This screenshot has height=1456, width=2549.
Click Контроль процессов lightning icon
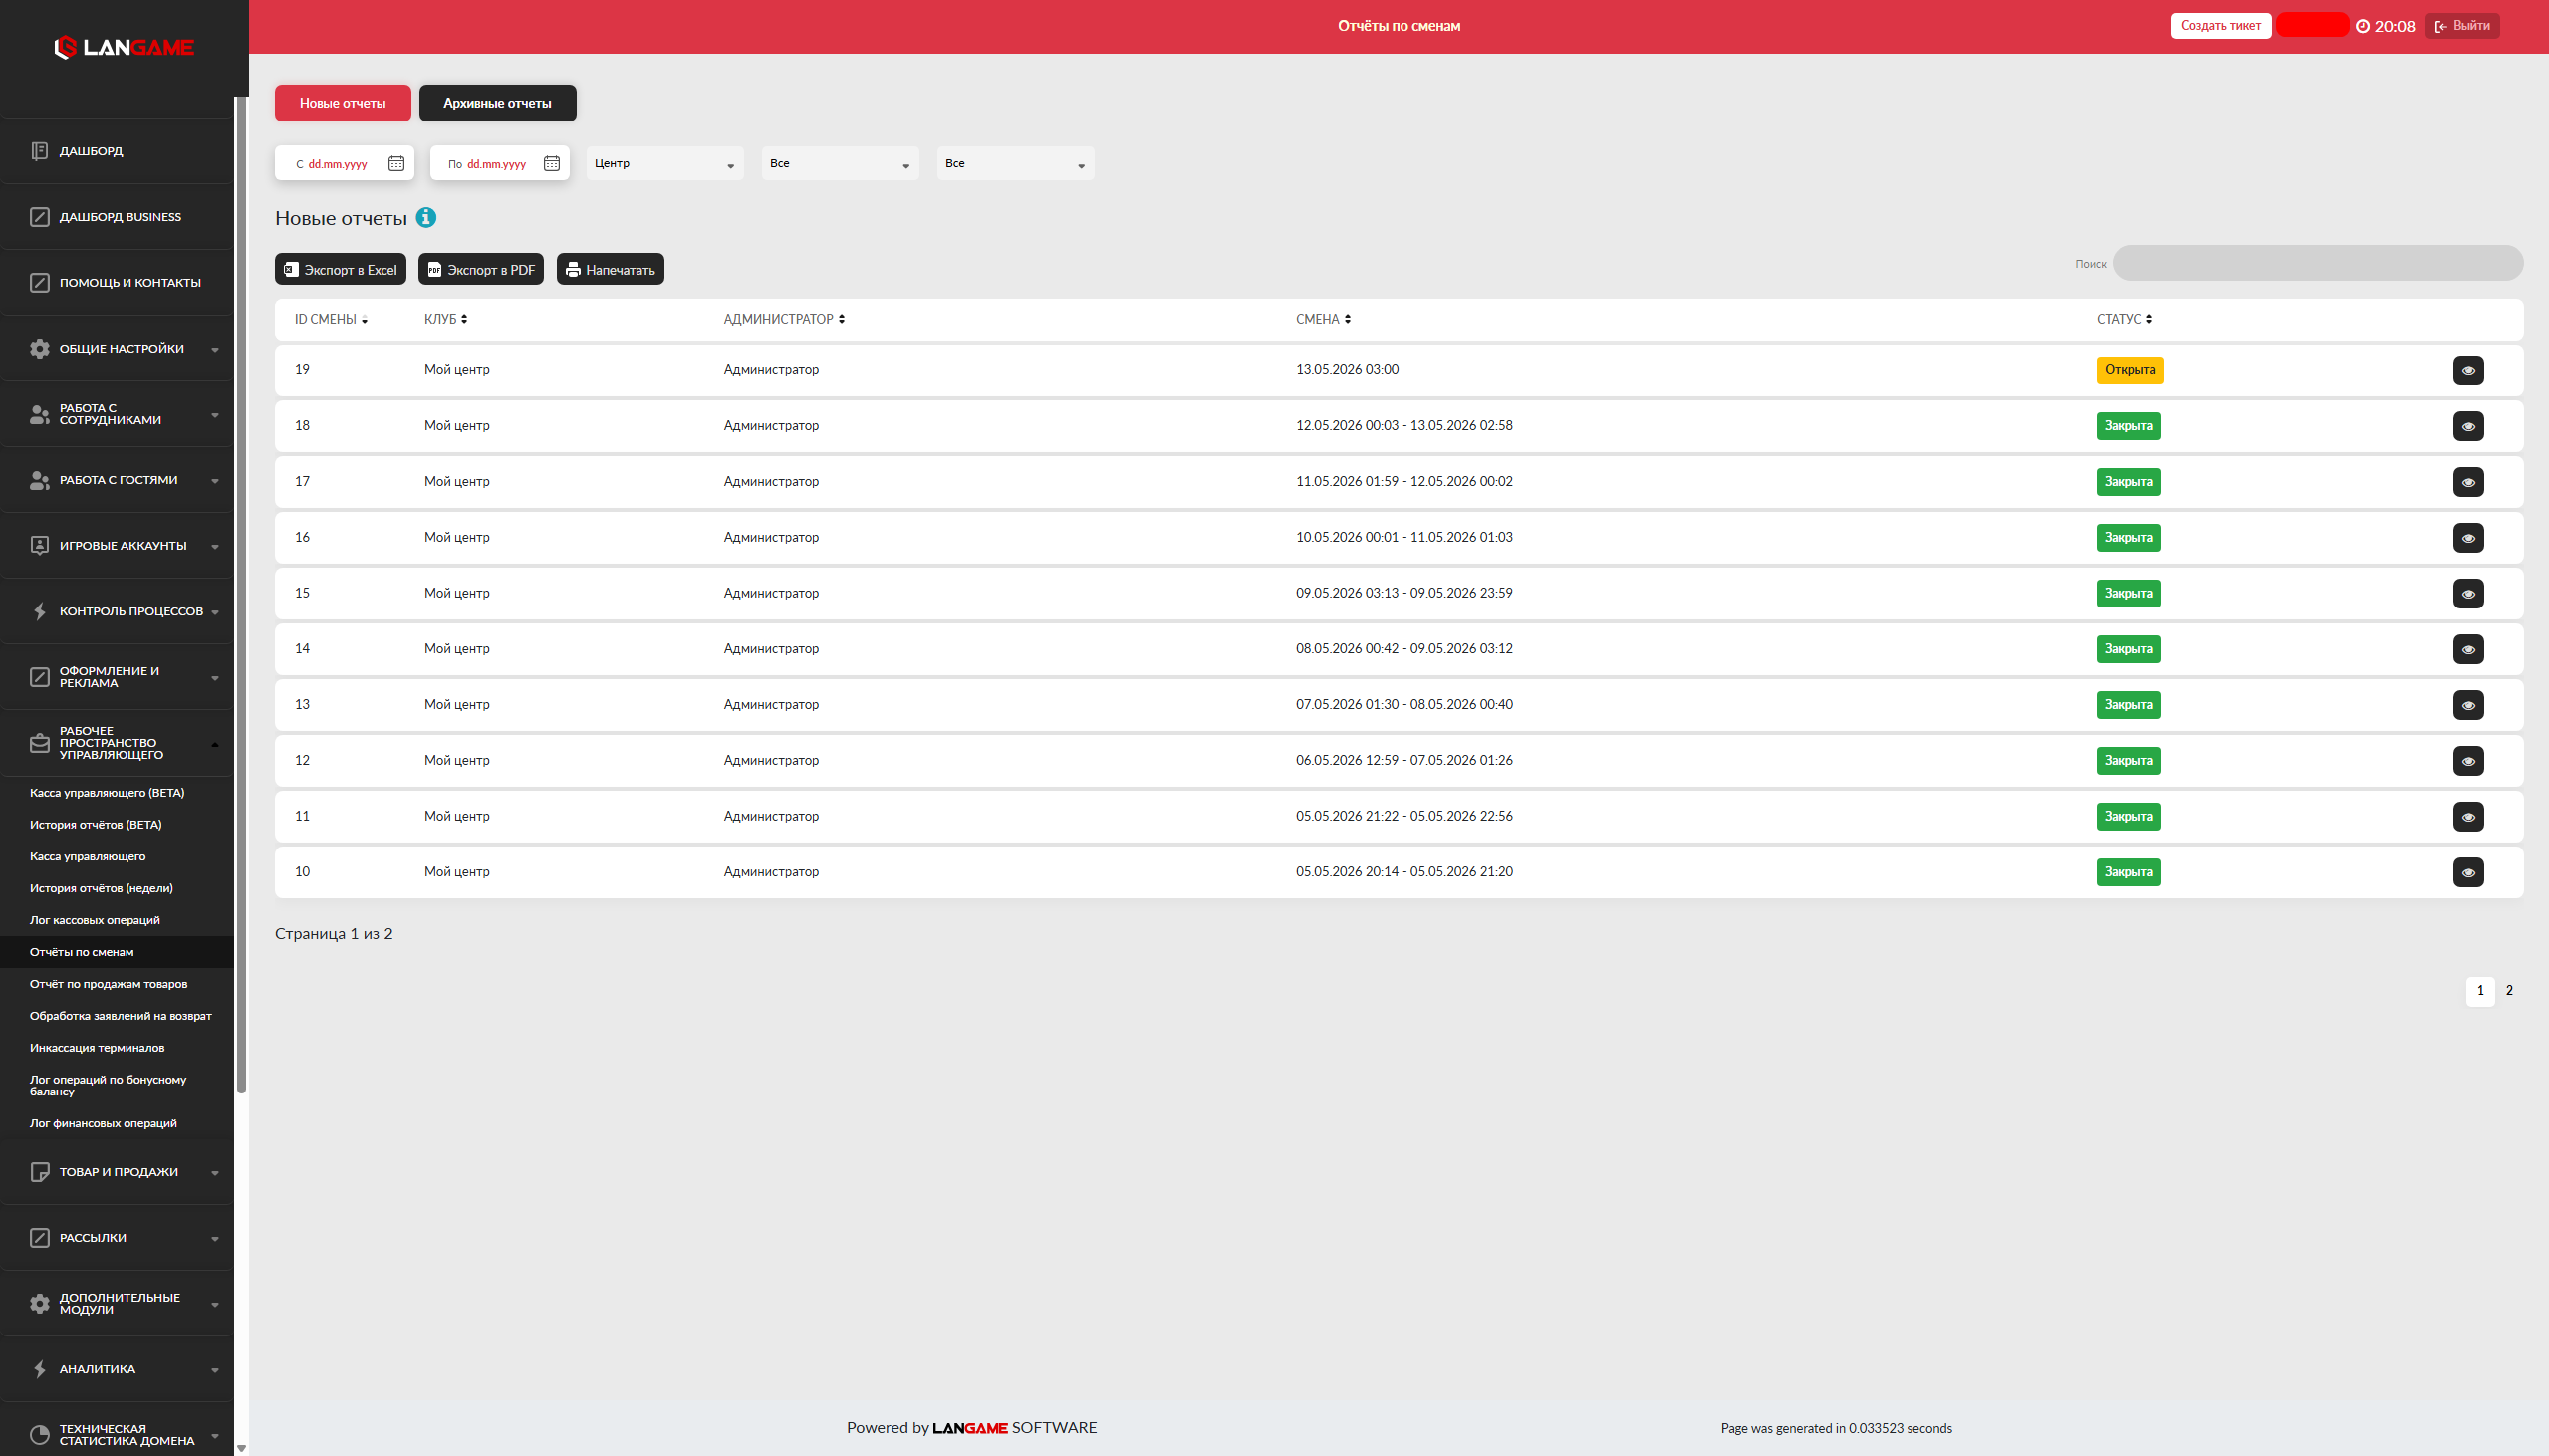pyautogui.click(x=39, y=611)
